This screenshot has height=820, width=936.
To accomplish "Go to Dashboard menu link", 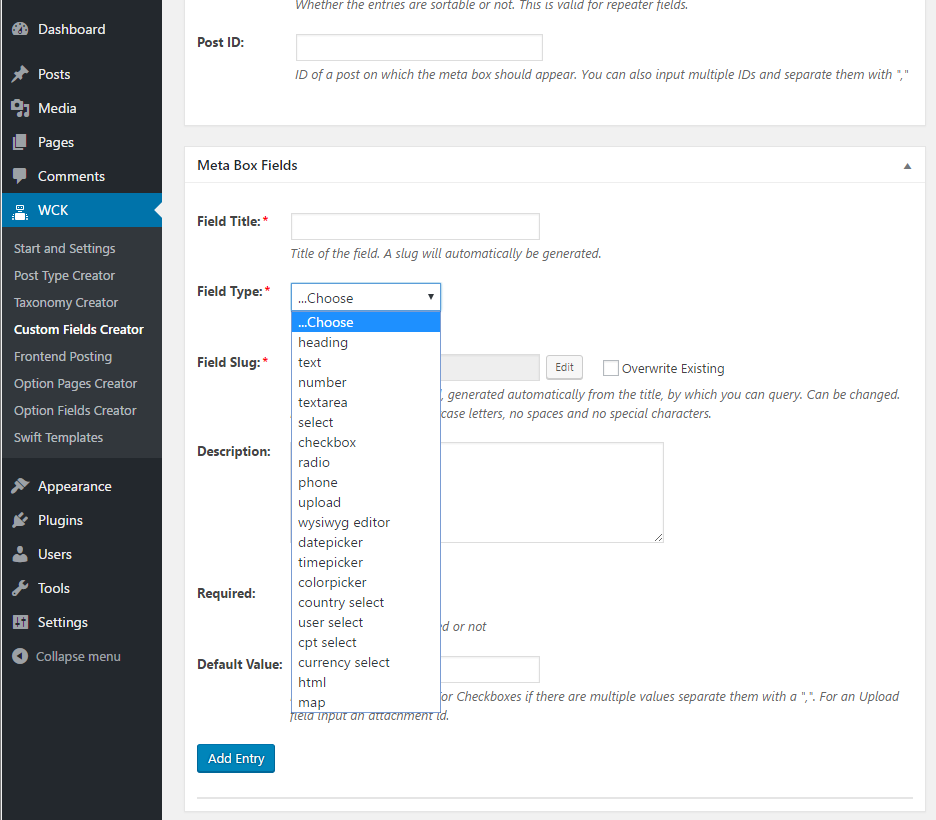I will (x=72, y=29).
